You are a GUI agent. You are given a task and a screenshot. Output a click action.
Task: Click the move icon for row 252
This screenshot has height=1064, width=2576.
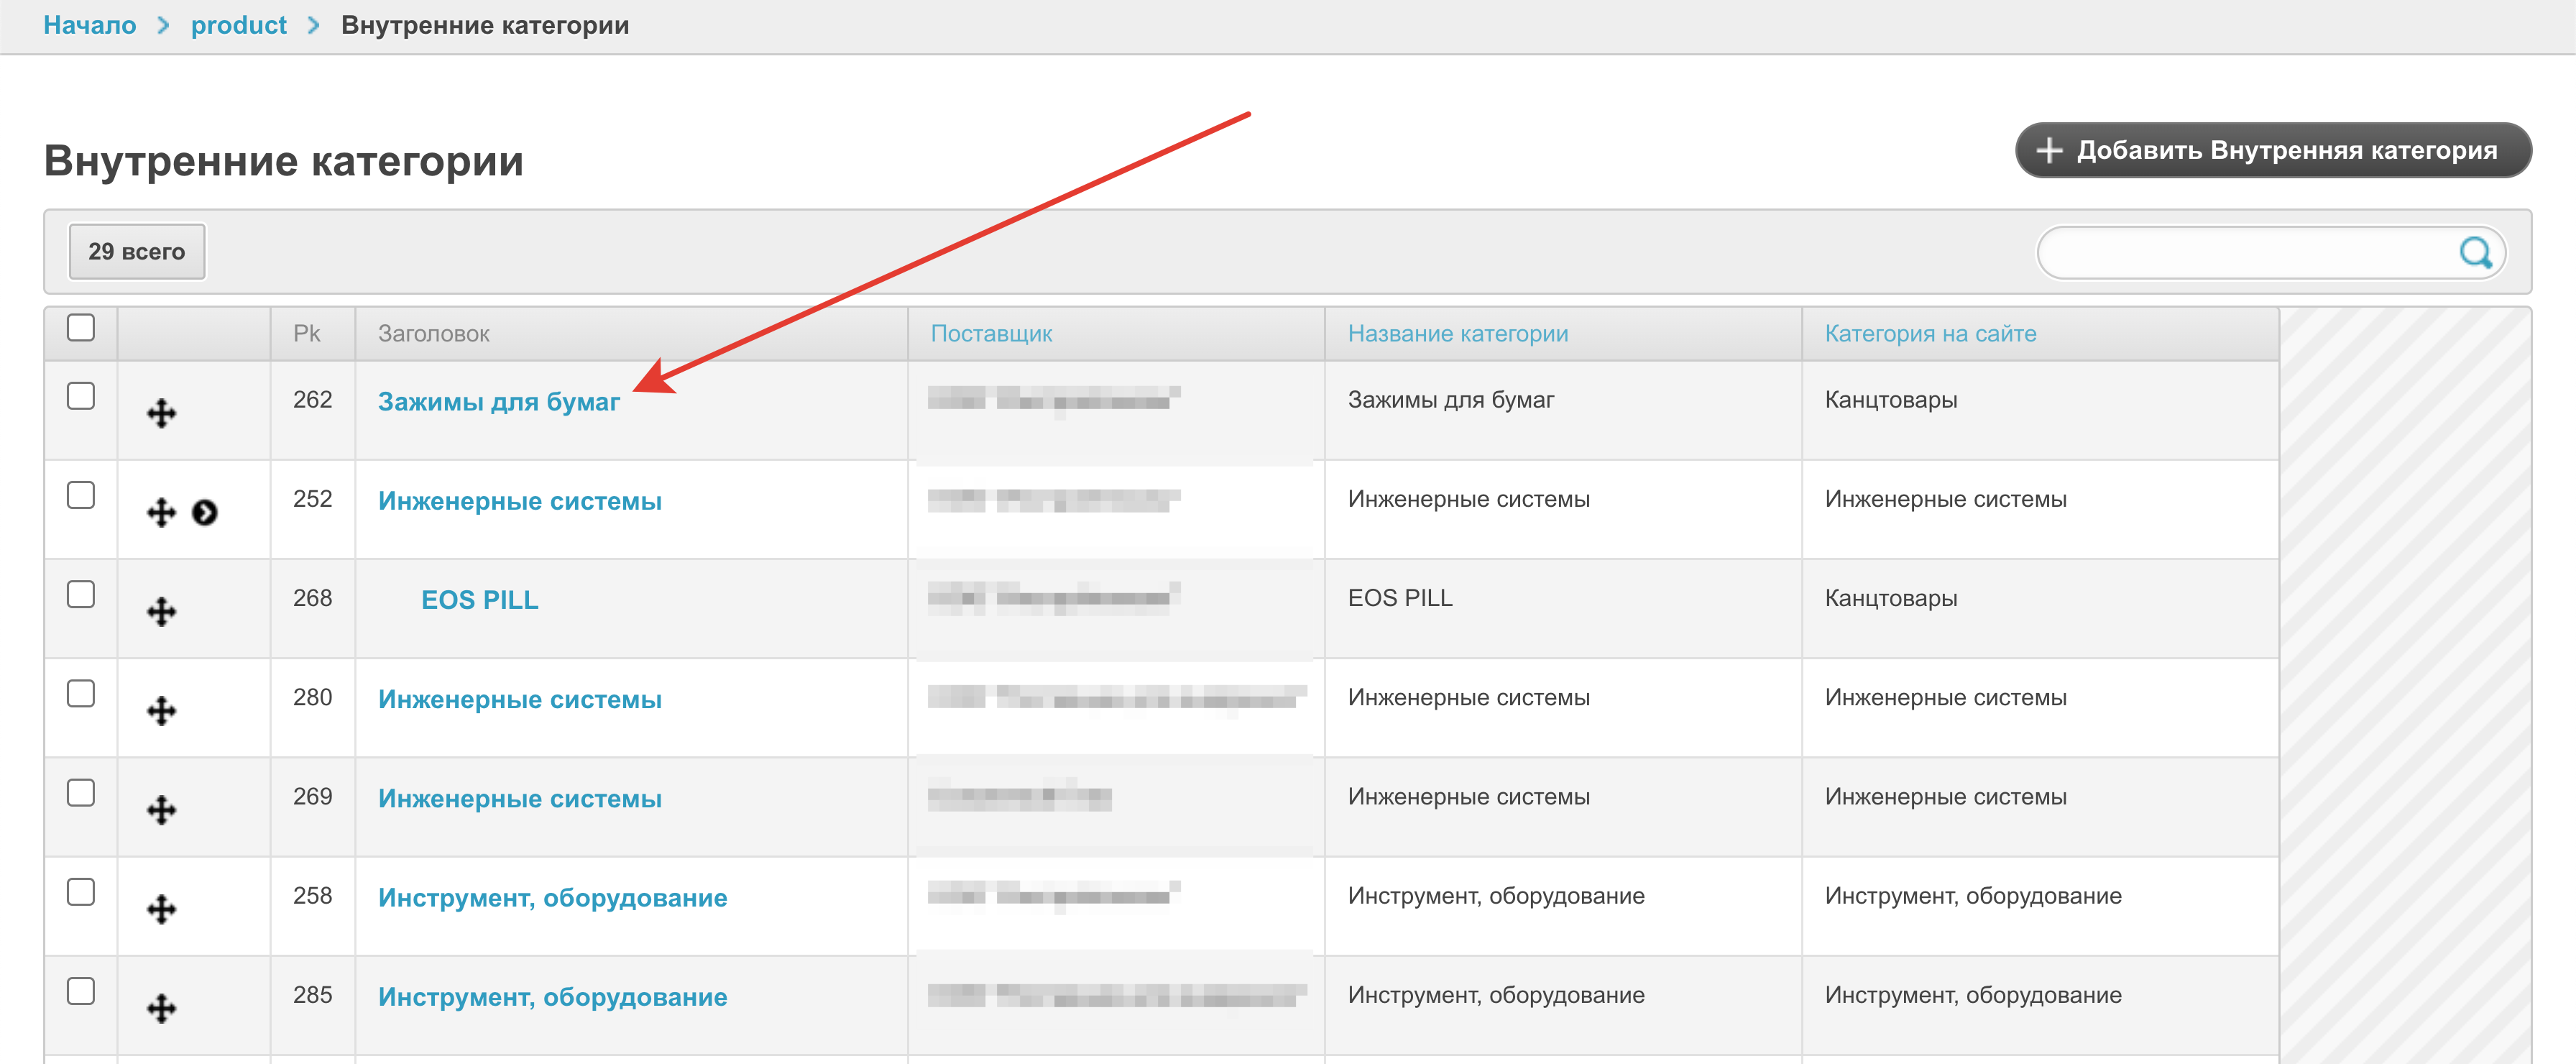pos(161,513)
